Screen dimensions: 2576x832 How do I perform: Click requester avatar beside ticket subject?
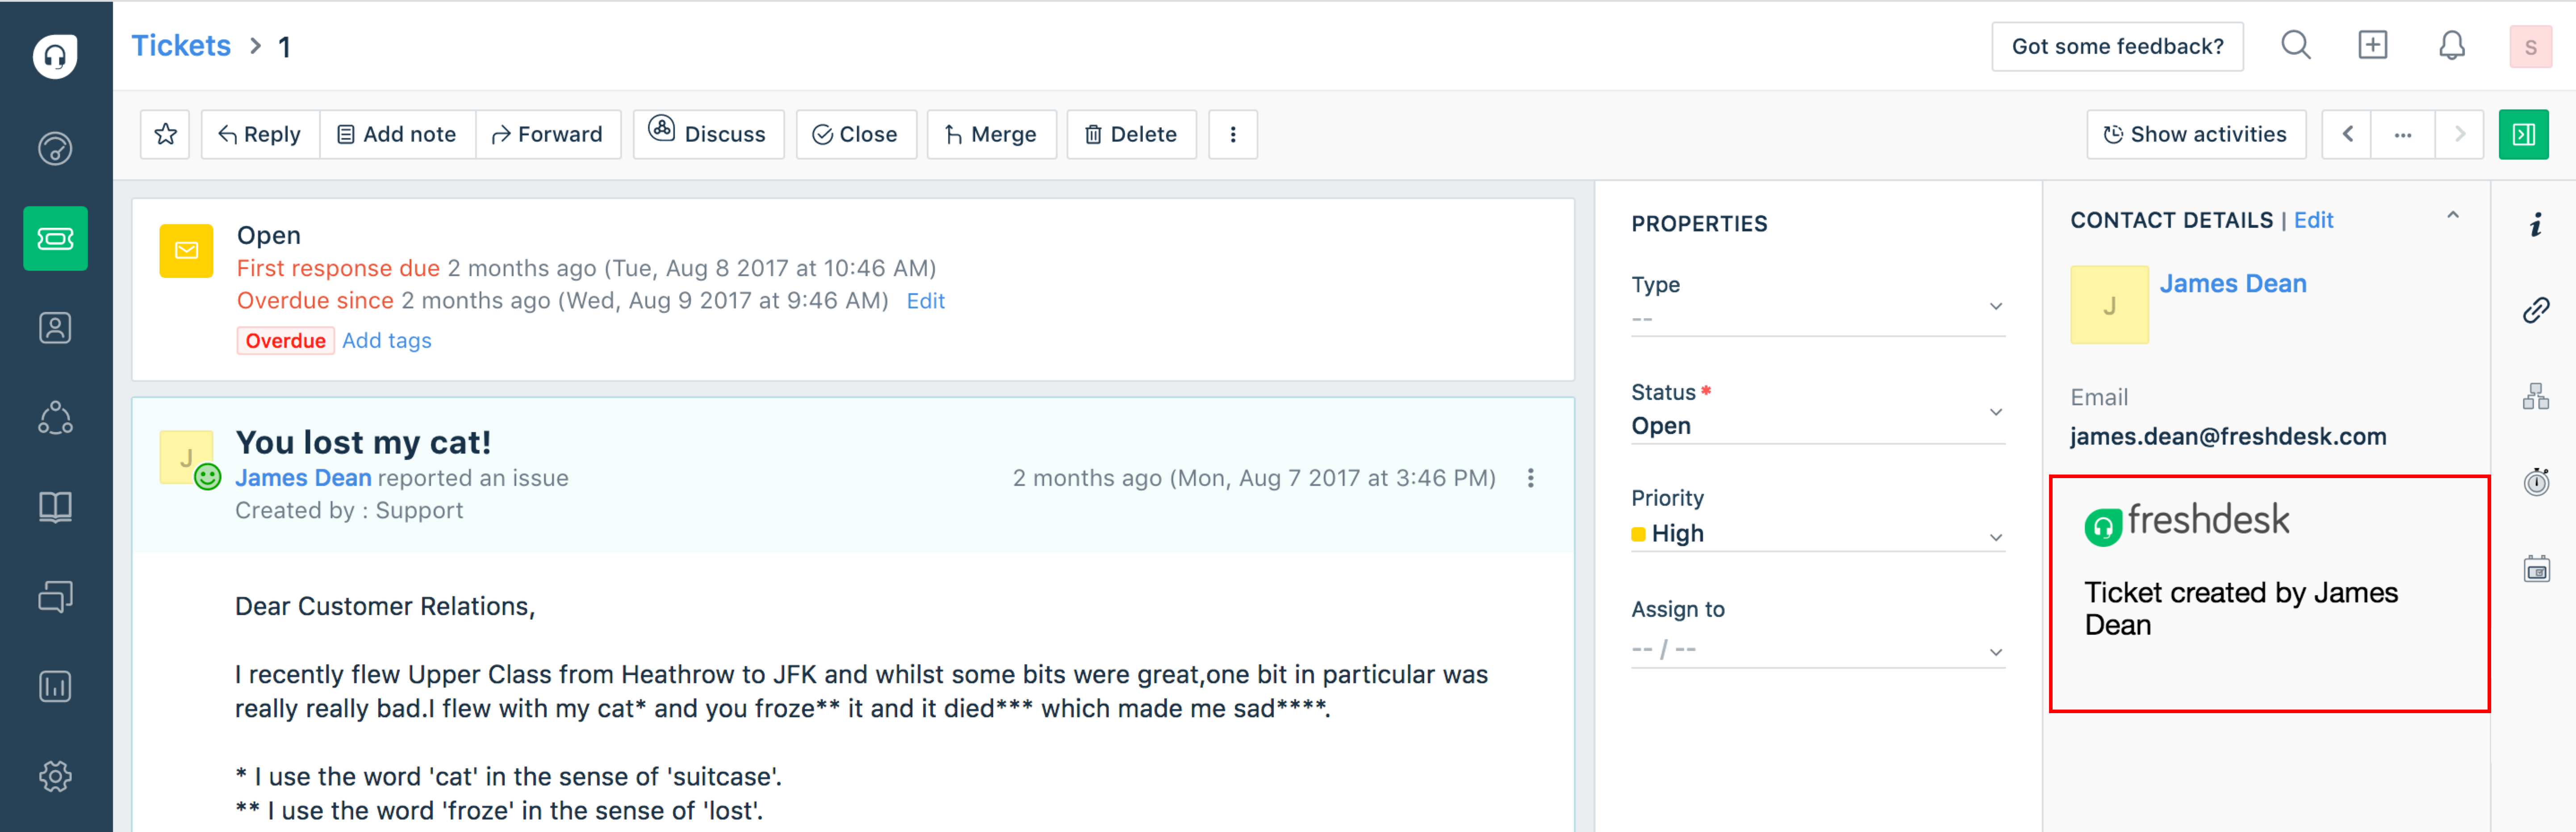point(186,458)
